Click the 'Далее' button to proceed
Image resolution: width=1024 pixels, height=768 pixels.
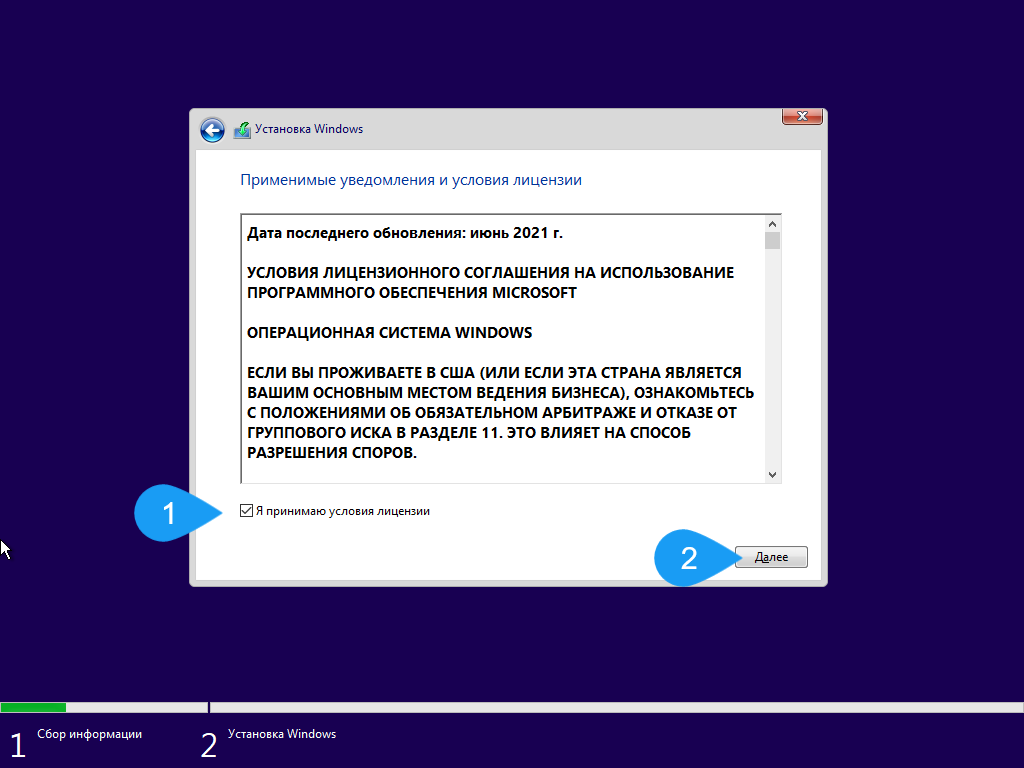771,557
